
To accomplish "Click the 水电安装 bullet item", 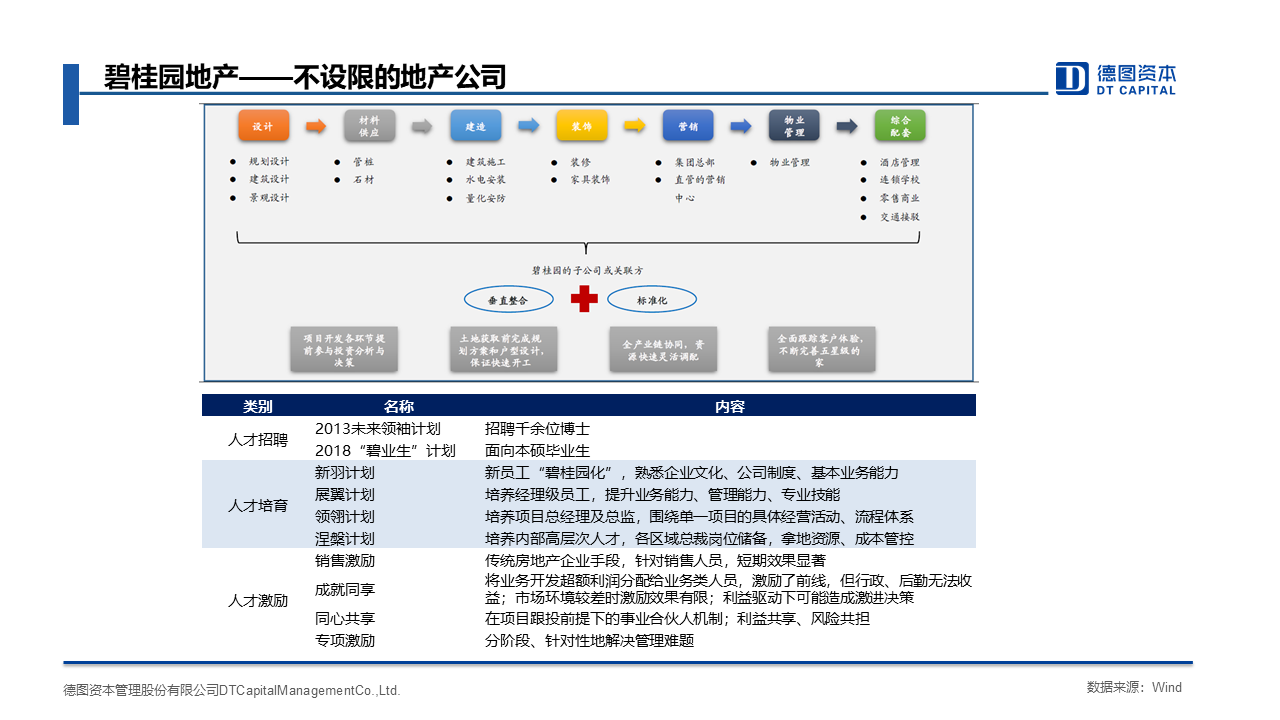I will pos(486,180).
